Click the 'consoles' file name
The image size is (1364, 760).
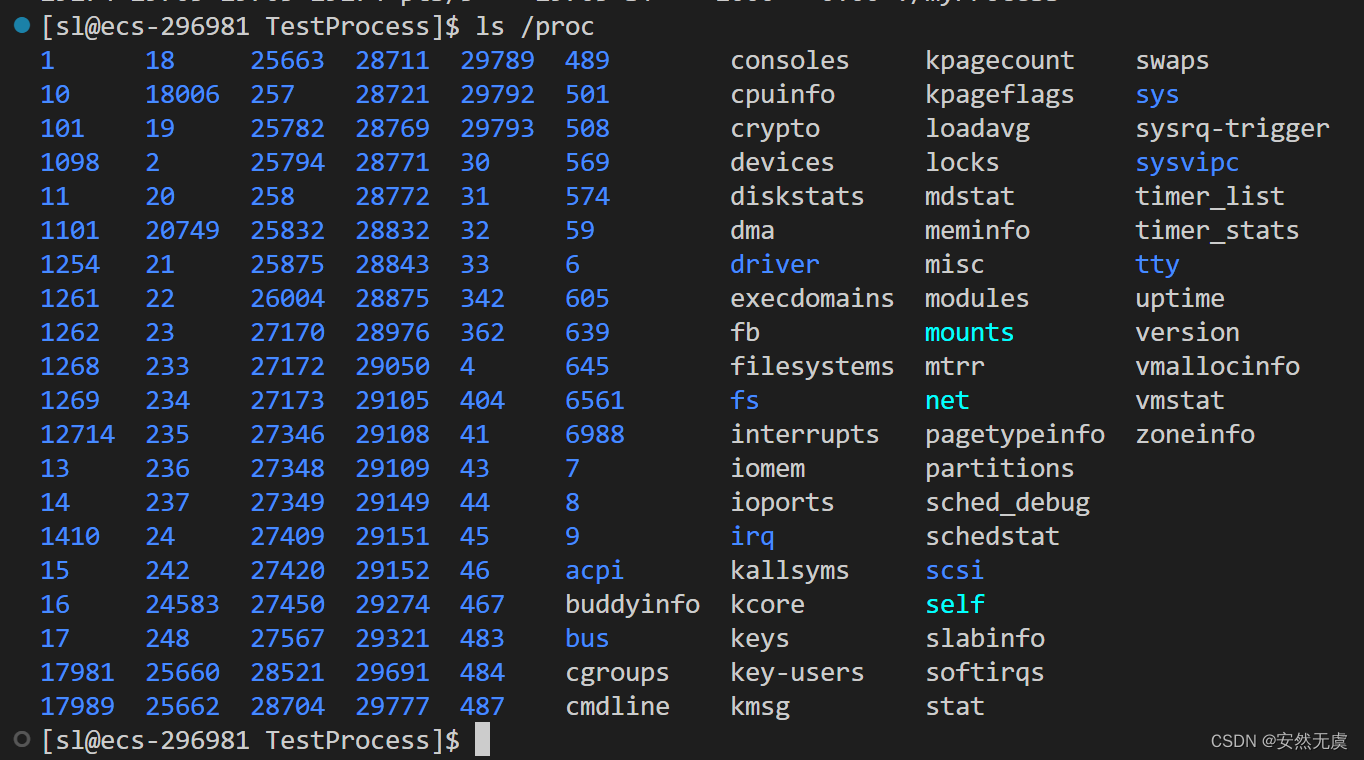tap(790, 60)
